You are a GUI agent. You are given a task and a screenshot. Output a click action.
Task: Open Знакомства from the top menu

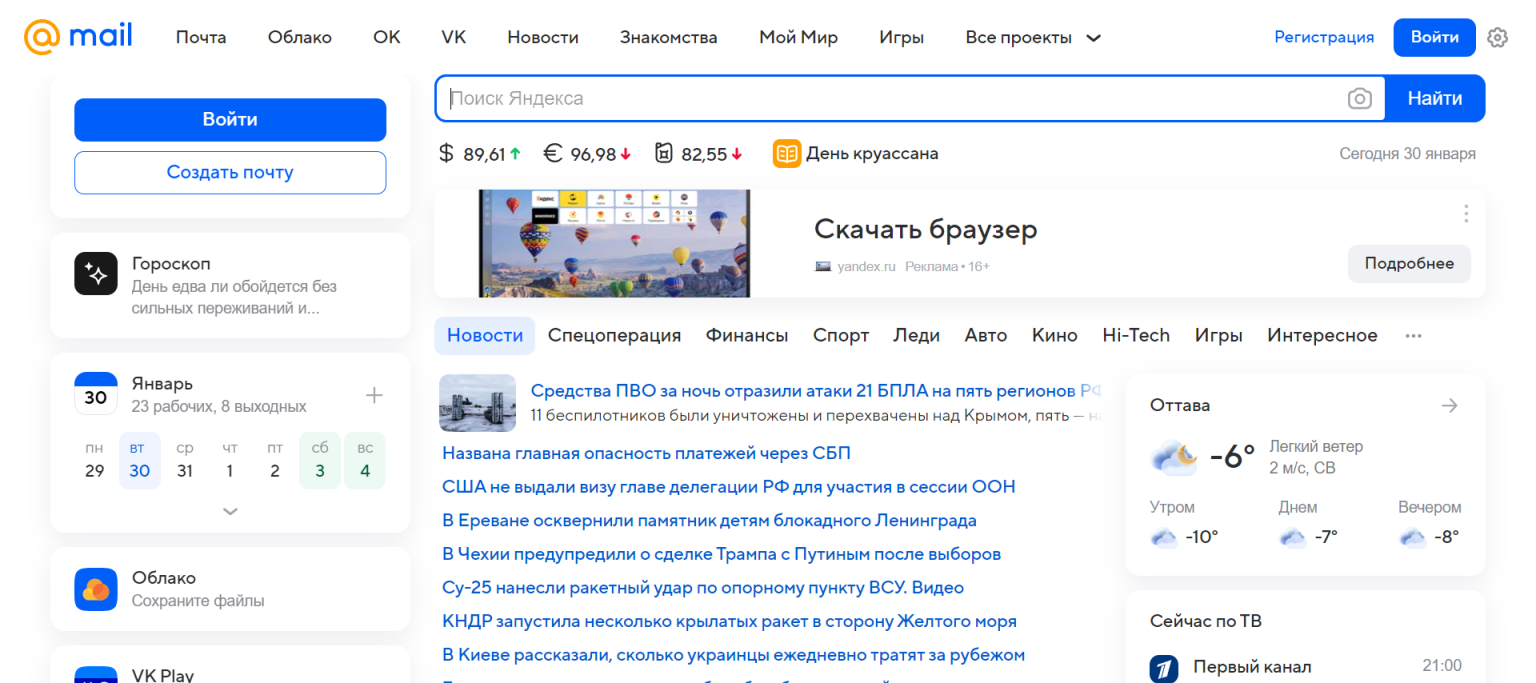pyautogui.click(x=668, y=37)
